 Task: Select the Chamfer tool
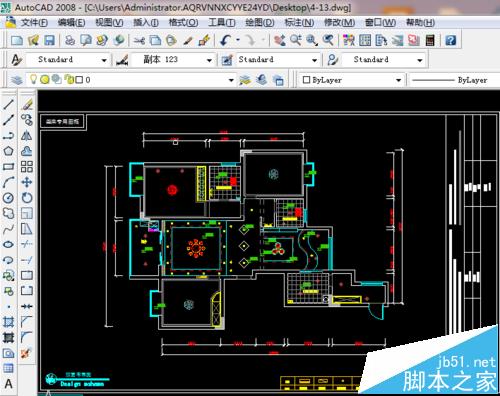click(27, 322)
